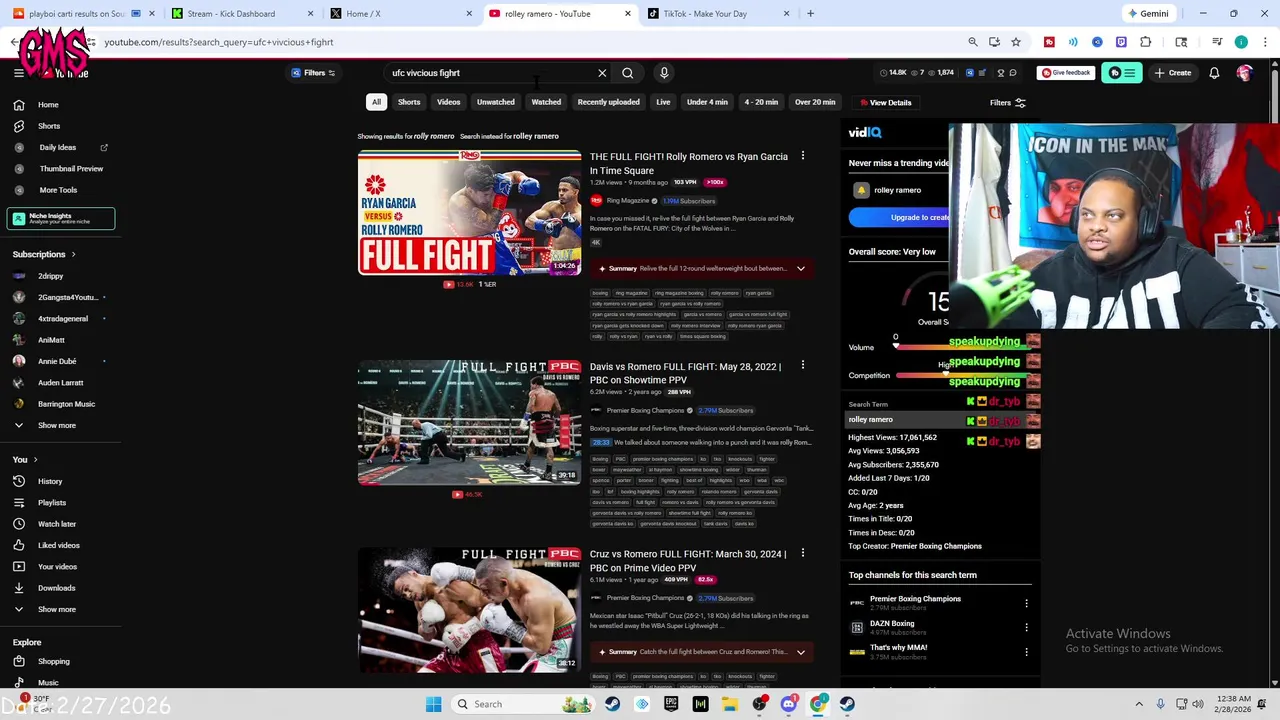Click the Create button
The width and height of the screenshot is (1280, 720).
pyautogui.click(x=1173, y=73)
